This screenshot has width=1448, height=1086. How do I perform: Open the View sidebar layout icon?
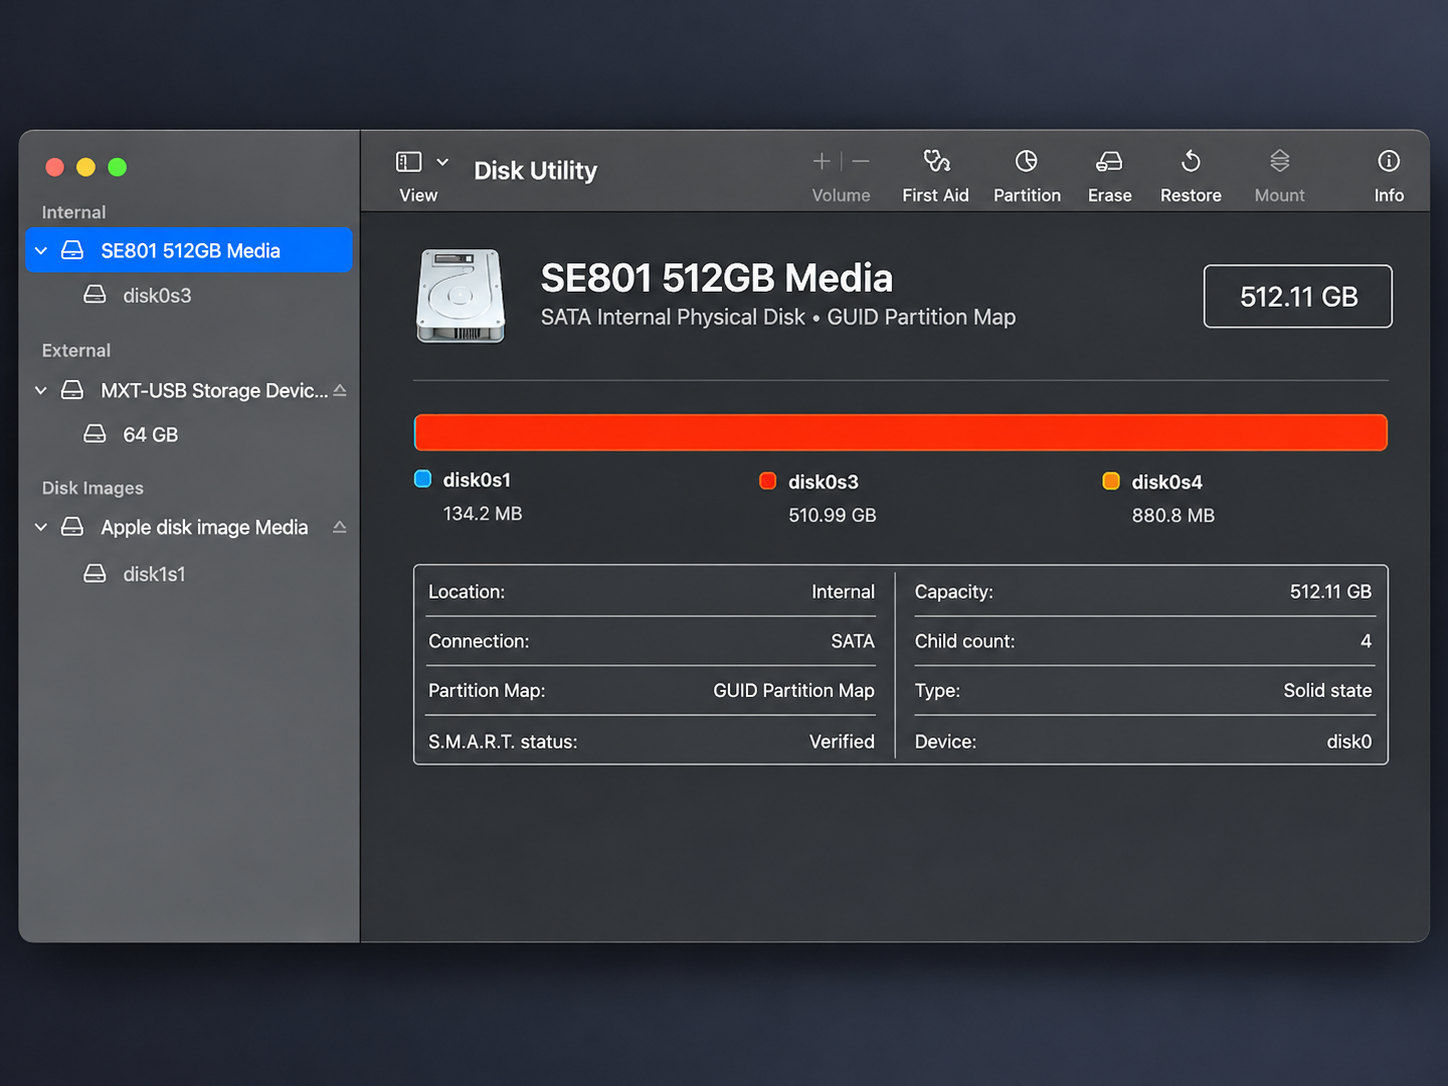[x=409, y=162]
